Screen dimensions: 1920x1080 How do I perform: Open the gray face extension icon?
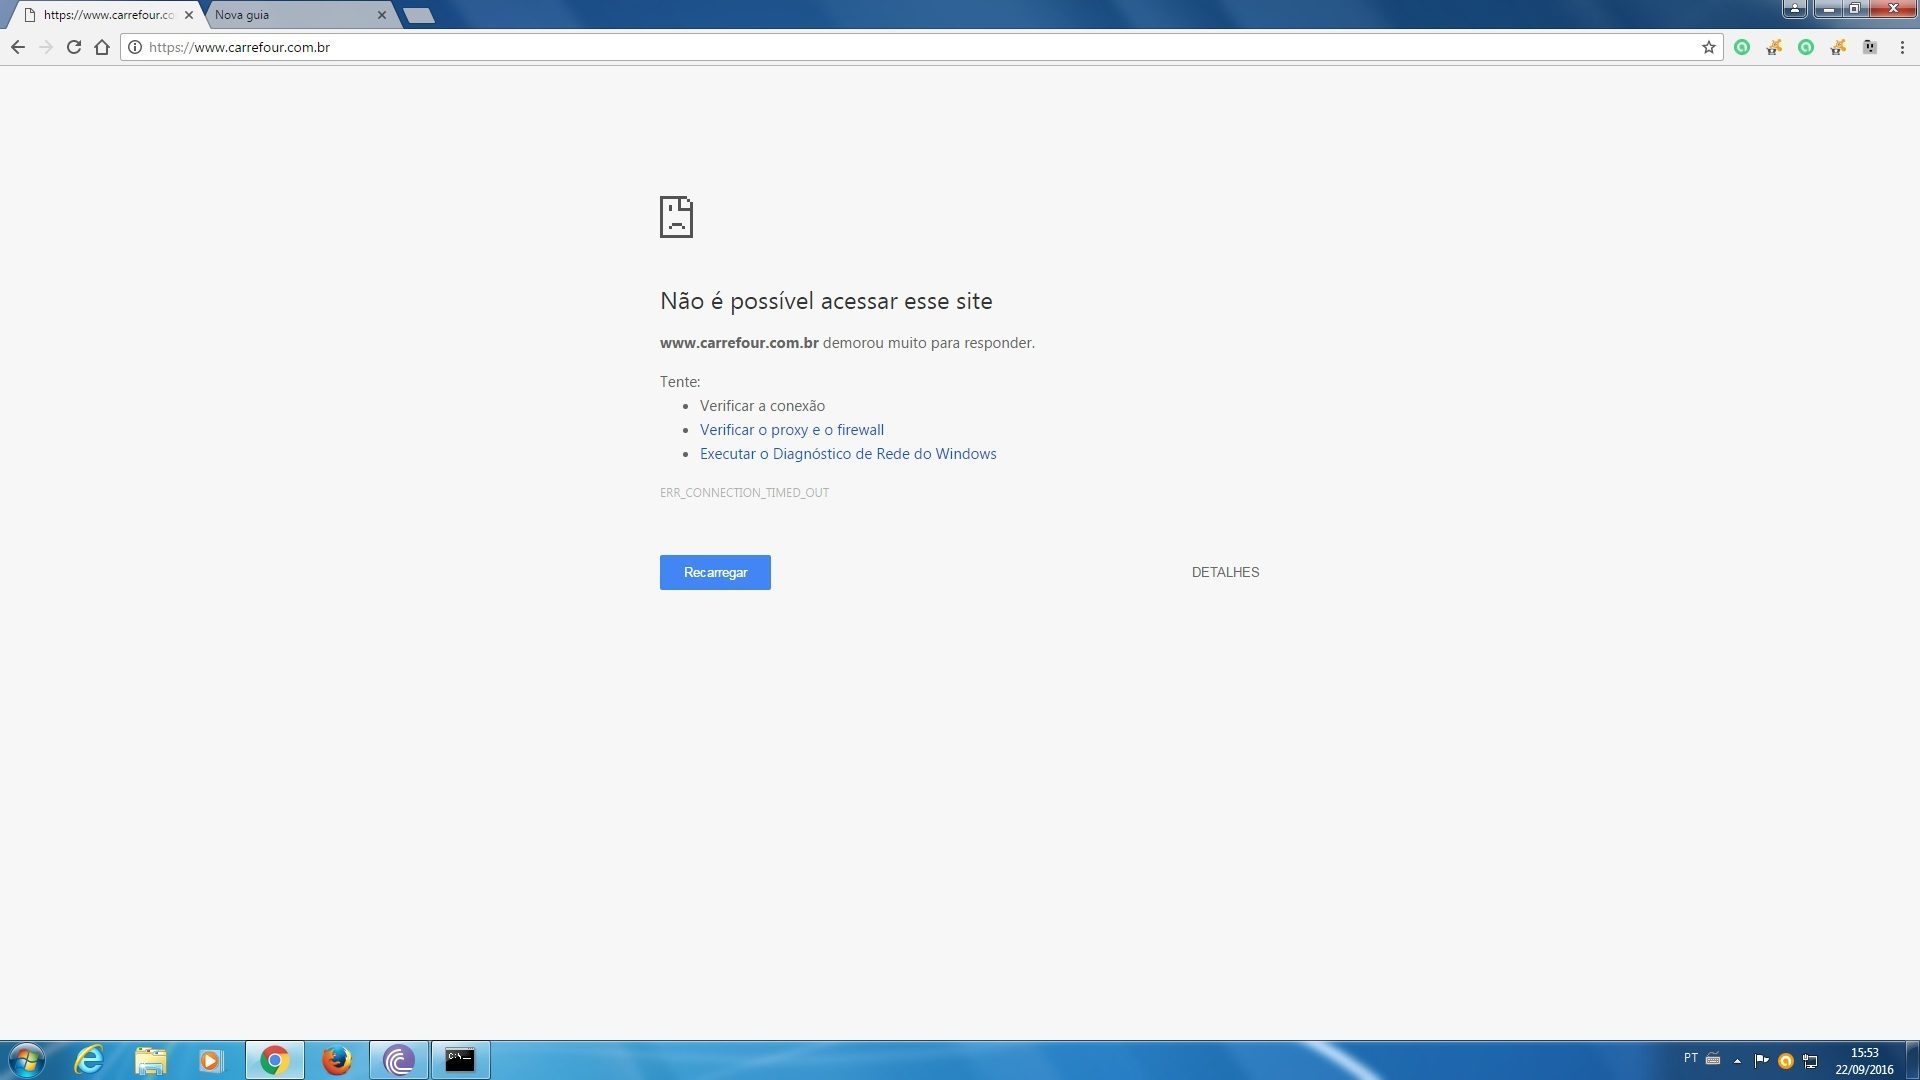pos(1870,47)
